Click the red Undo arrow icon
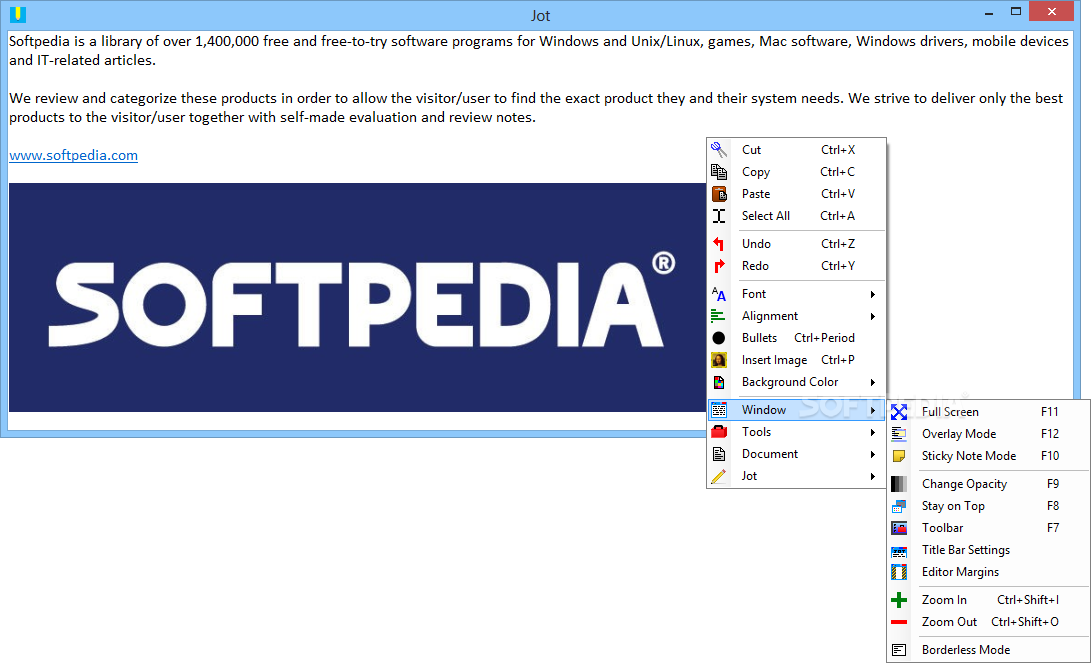The image size is (1091, 663). coord(719,243)
